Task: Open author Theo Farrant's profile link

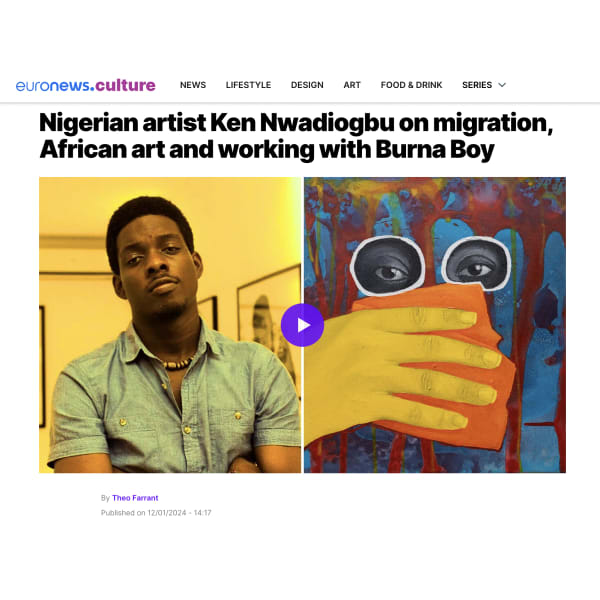Action: click(135, 498)
